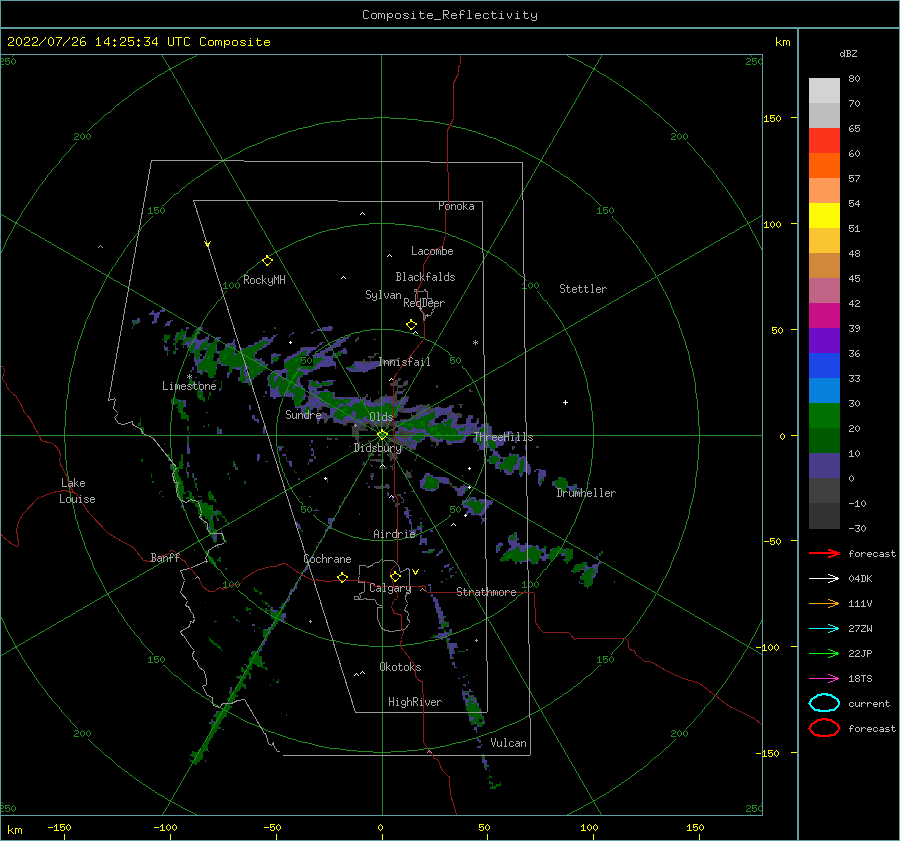900x841 pixels.
Task: Click the Innisfail city label
Action: pyautogui.click(x=404, y=362)
